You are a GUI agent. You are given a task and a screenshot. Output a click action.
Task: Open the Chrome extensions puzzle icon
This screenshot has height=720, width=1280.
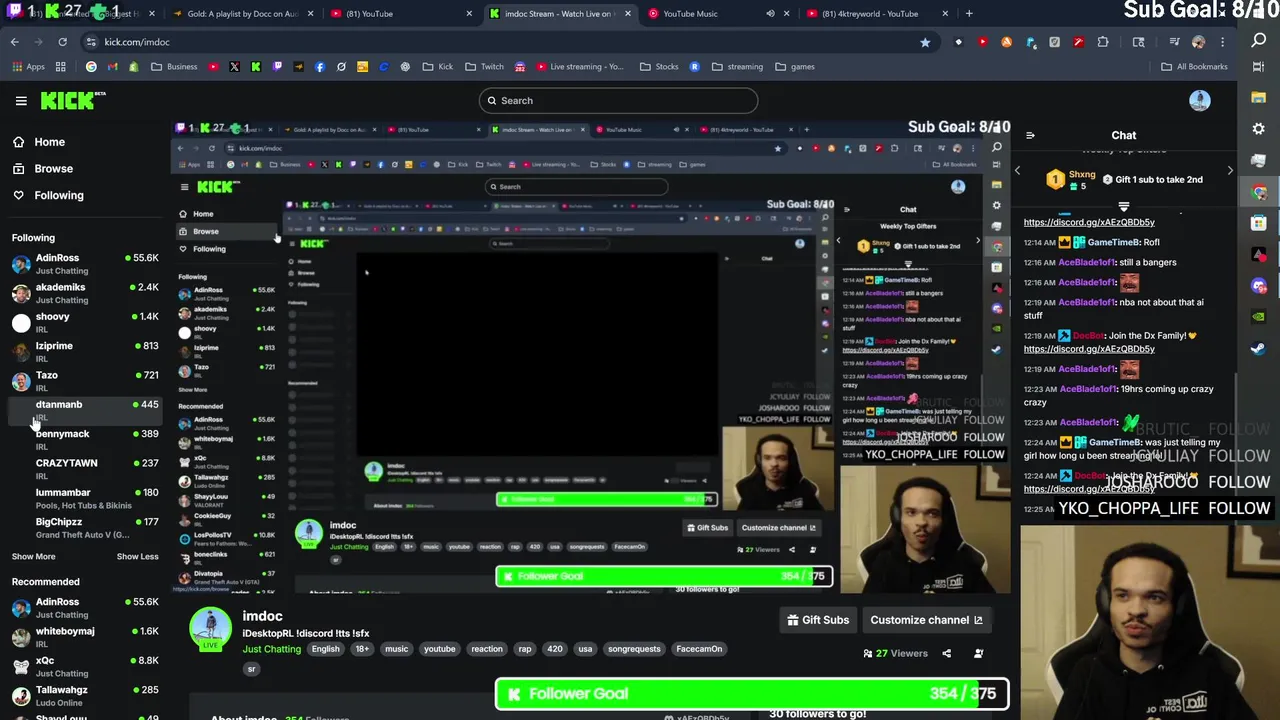(x=1103, y=42)
